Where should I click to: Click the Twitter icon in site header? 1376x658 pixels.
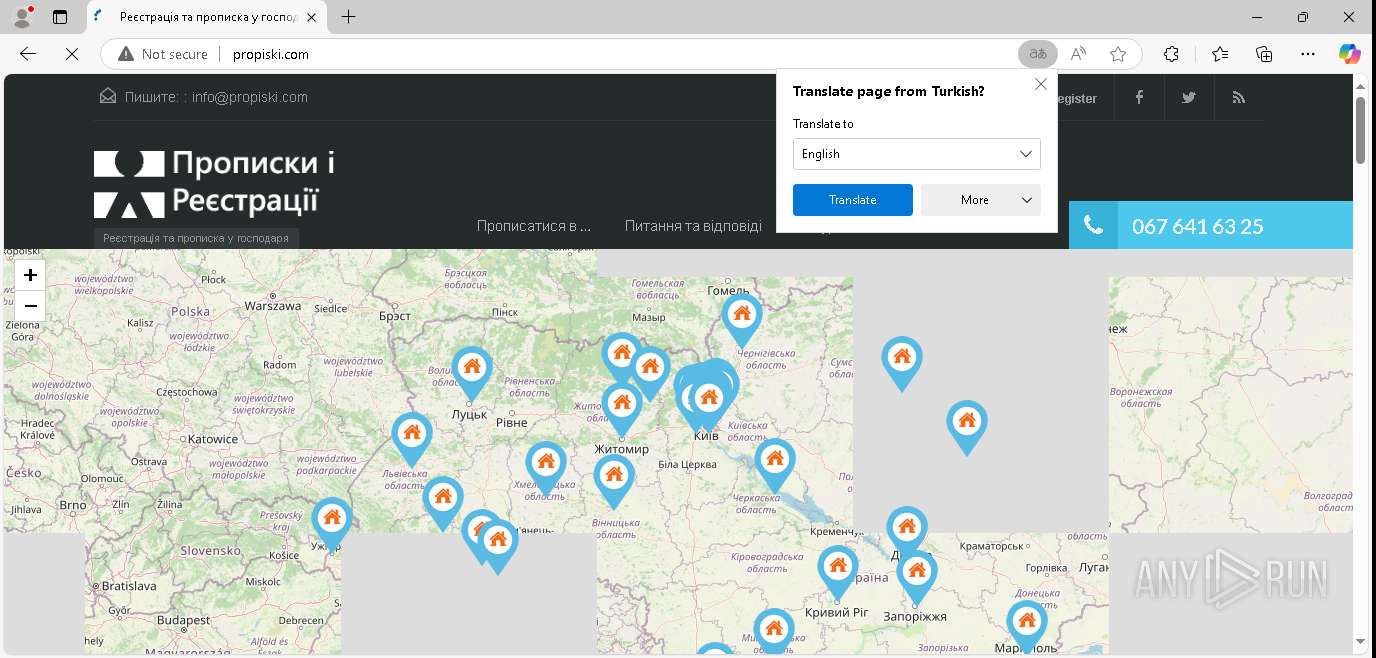pyautogui.click(x=1189, y=98)
